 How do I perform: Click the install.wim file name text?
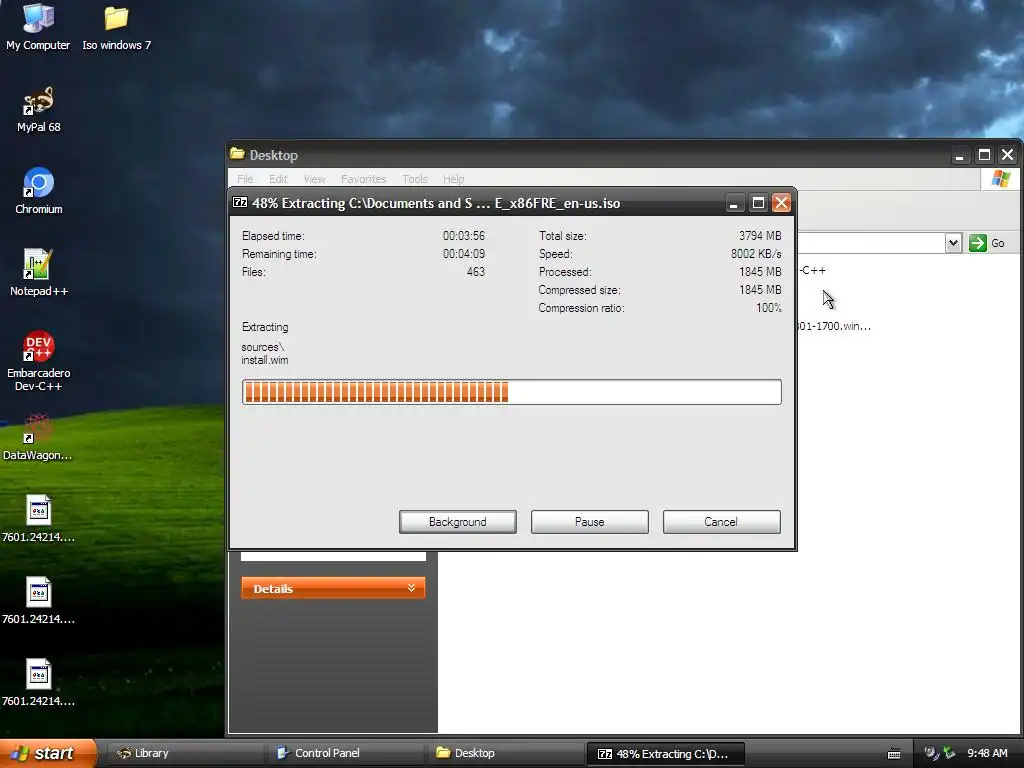click(264, 360)
